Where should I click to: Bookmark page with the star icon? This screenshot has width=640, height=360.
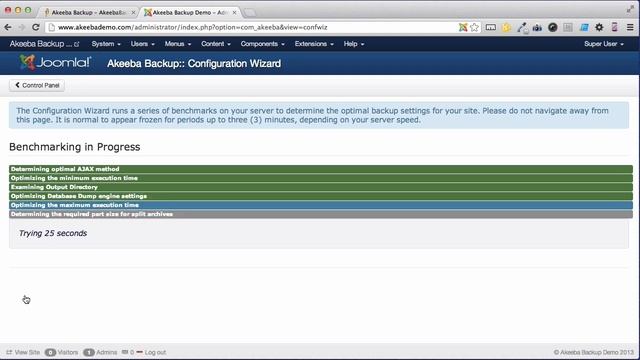point(474,27)
